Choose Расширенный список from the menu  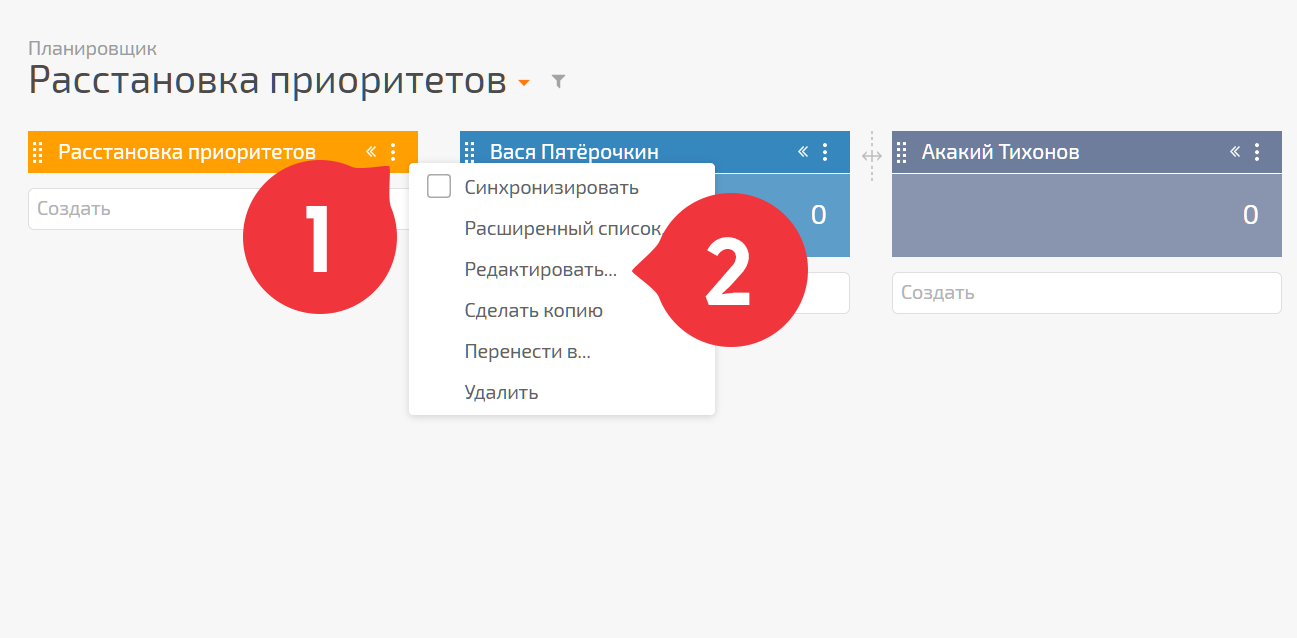(x=563, y=228)
